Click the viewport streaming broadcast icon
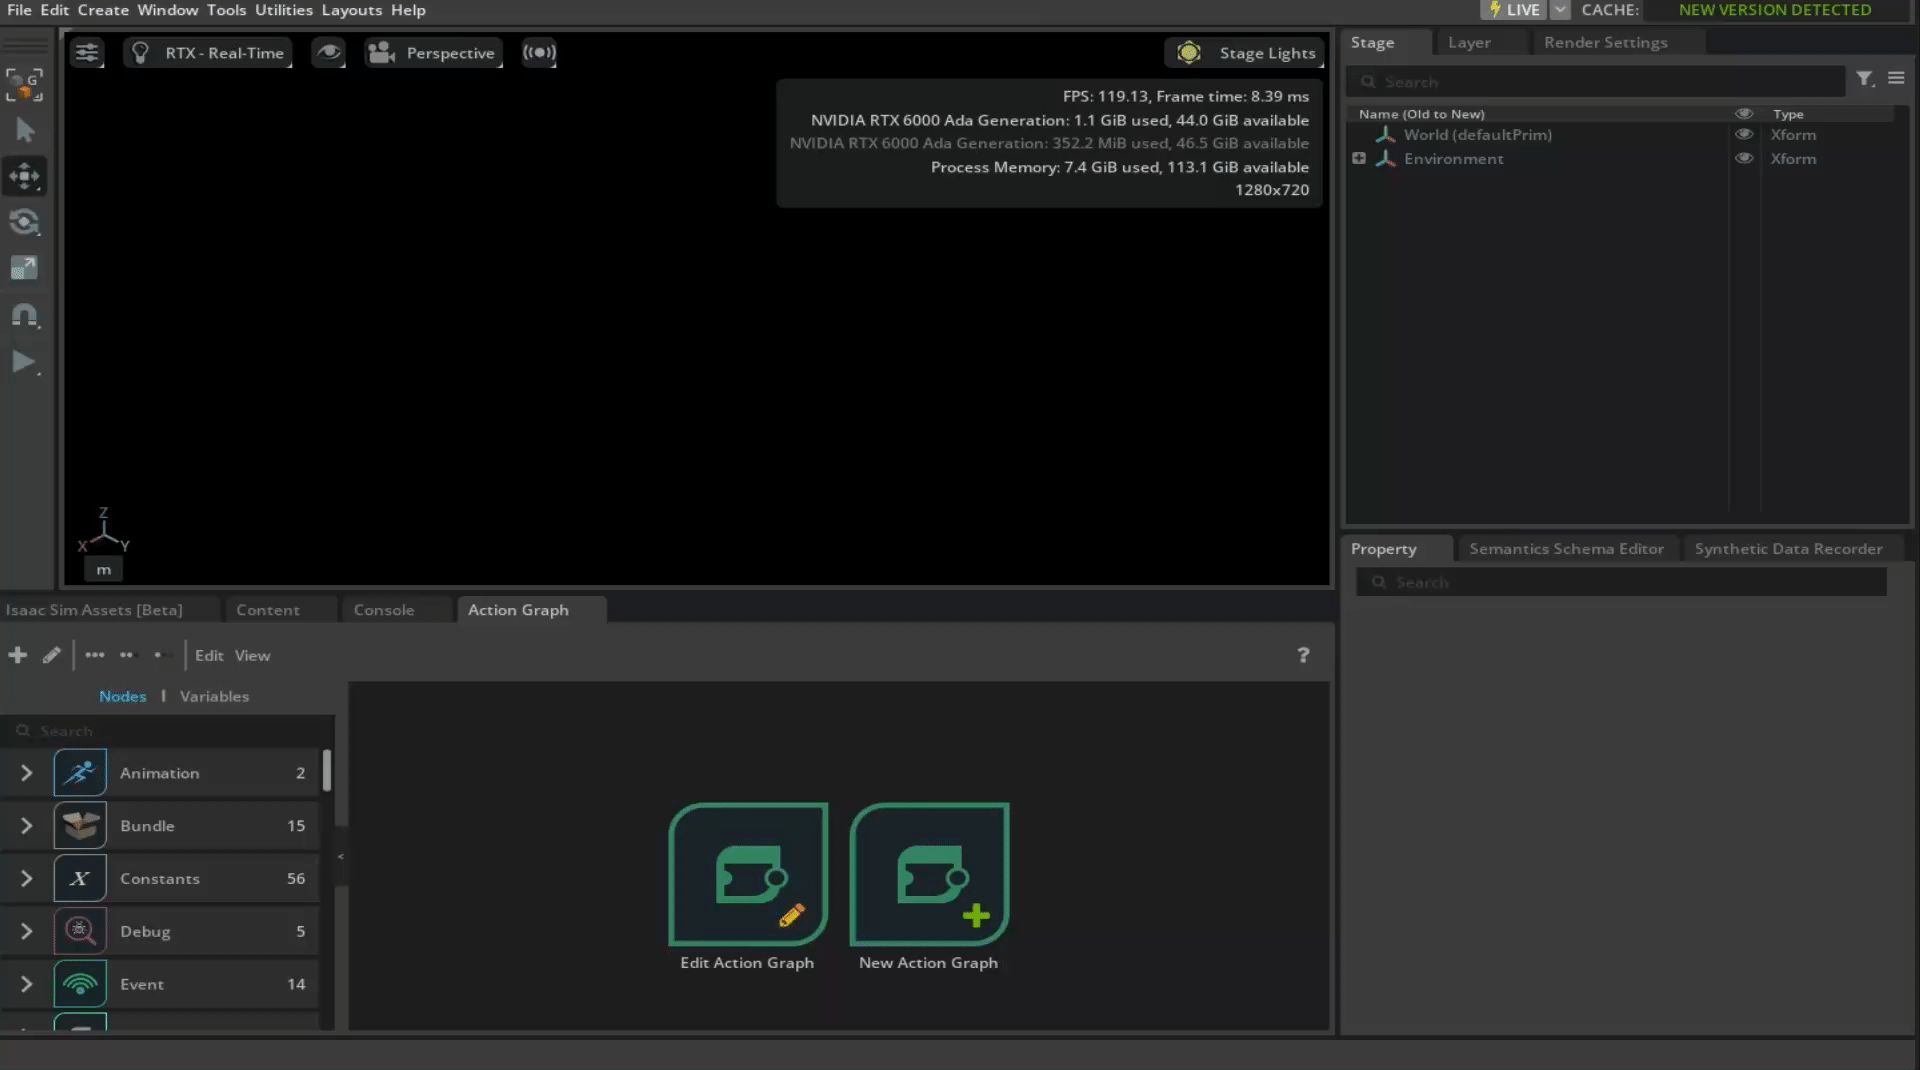The width and height of the screenshot is (1920, 1070). (x=539, y=53)
